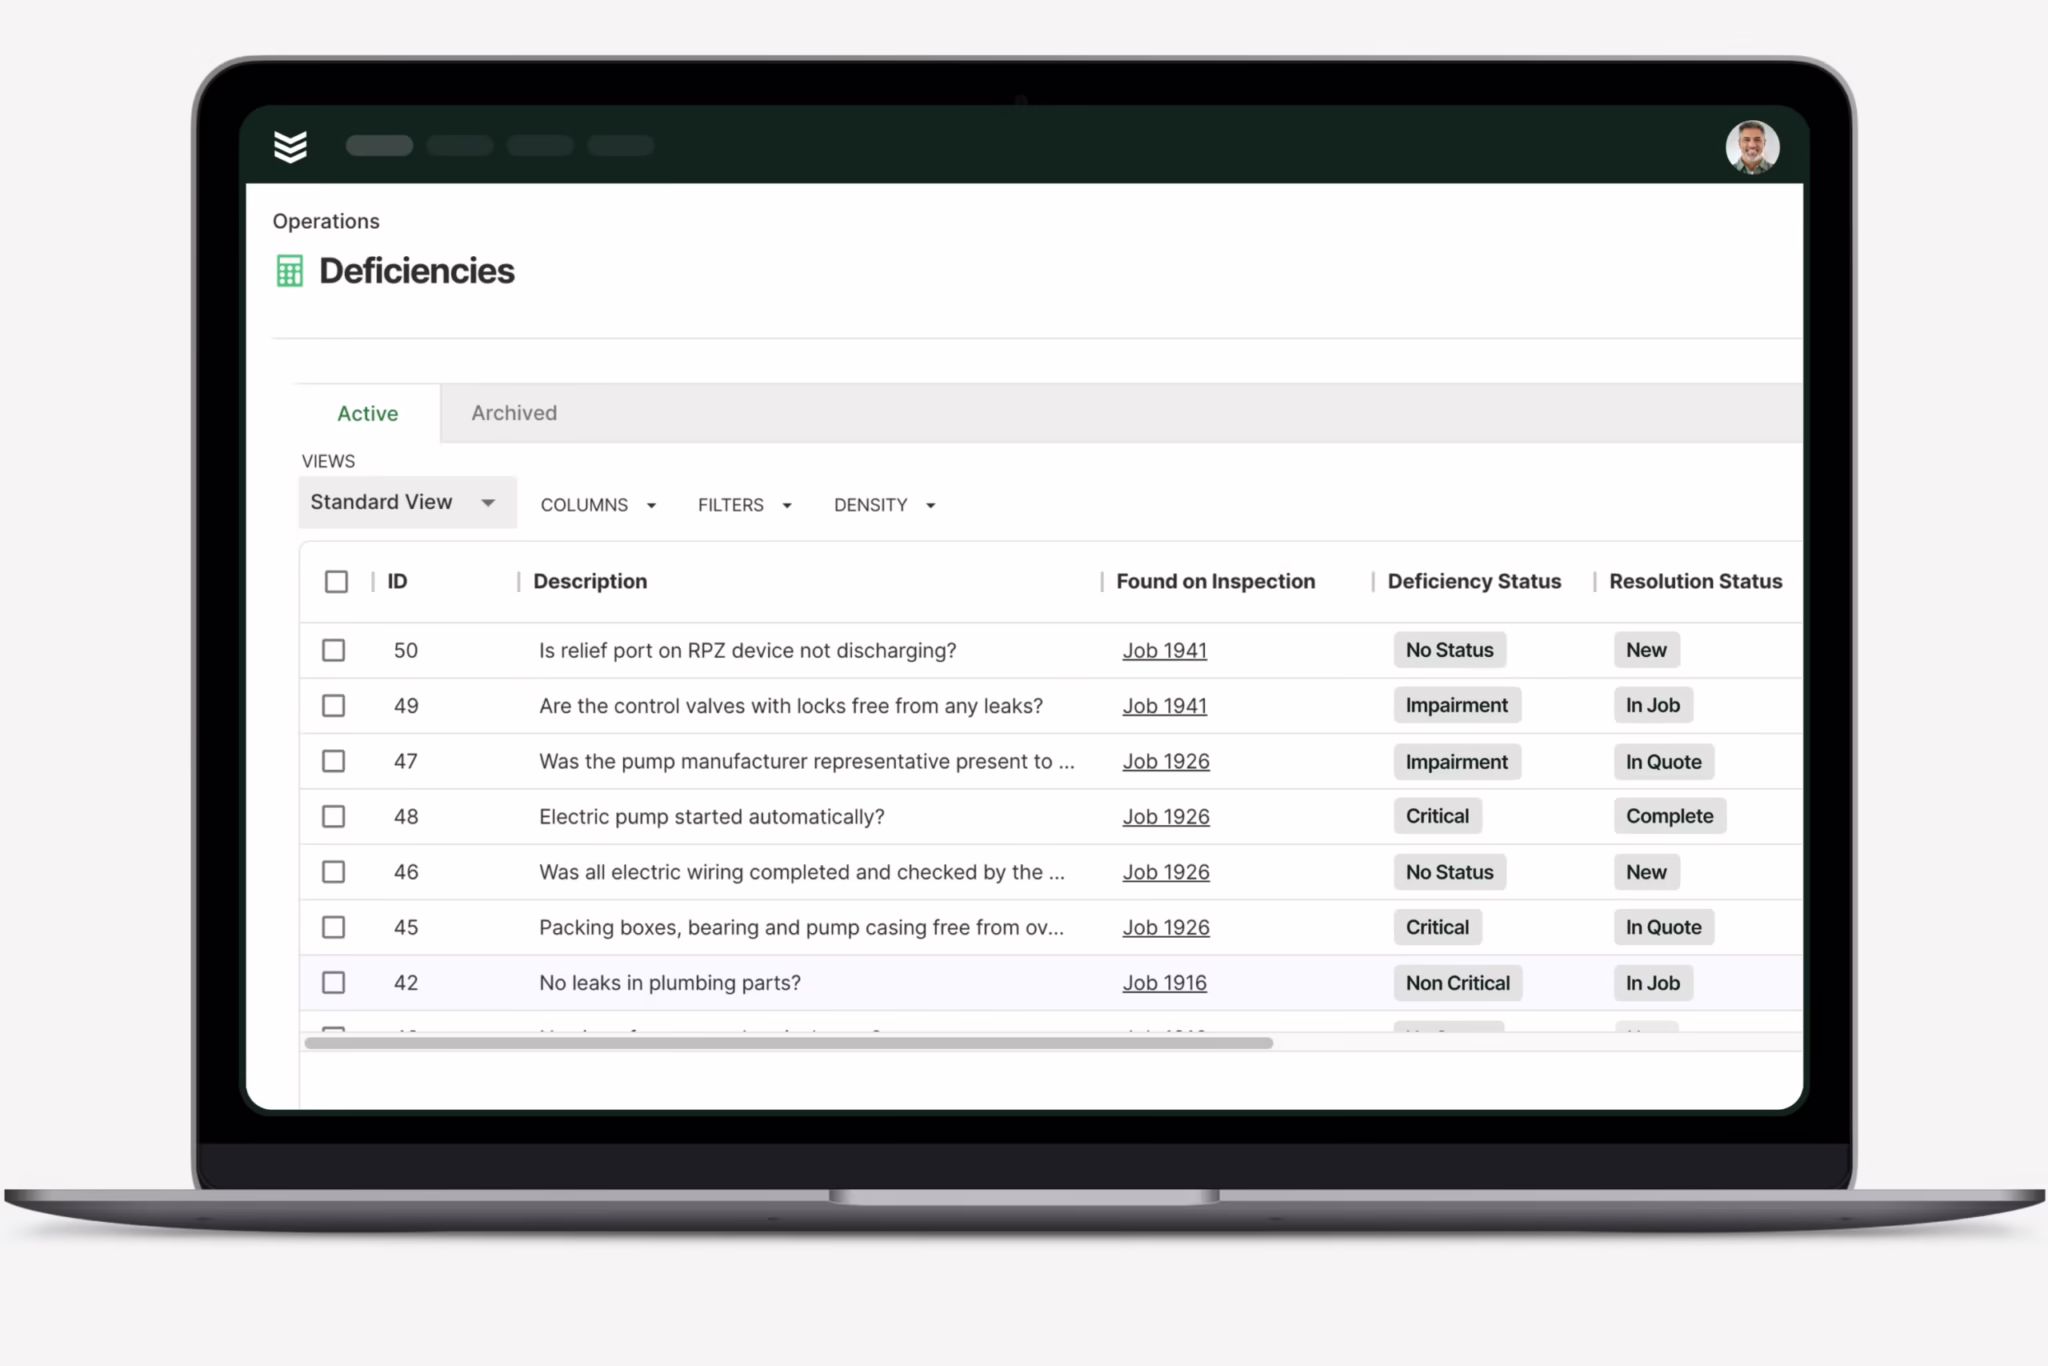
Task: Click the green Deficiencies table icon
Action: coord(289,271)
